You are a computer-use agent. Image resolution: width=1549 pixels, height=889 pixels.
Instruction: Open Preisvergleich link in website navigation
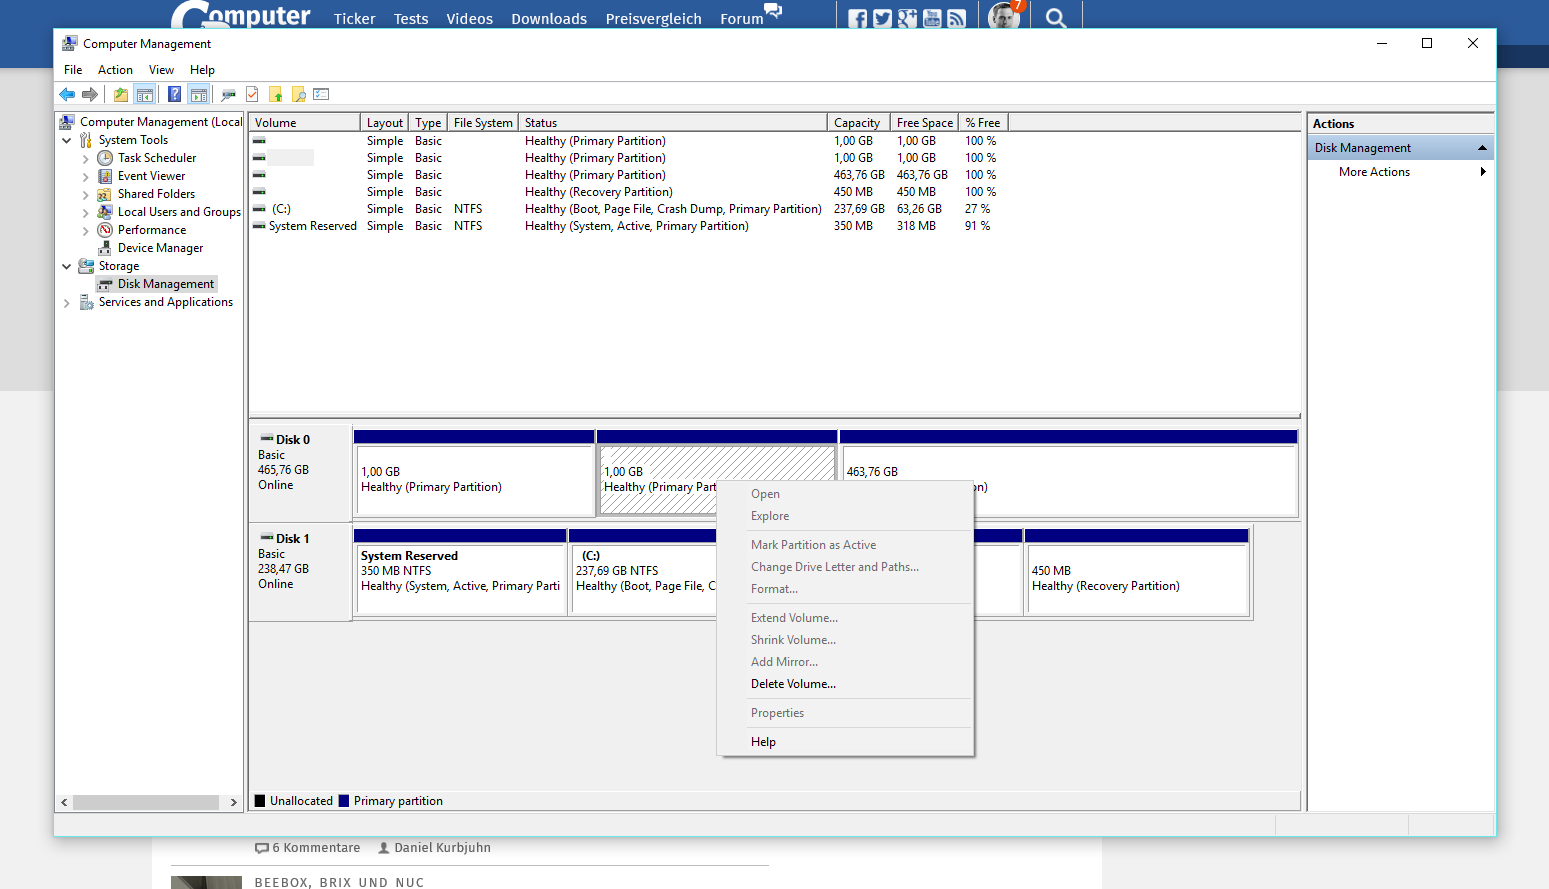(653, 19)
